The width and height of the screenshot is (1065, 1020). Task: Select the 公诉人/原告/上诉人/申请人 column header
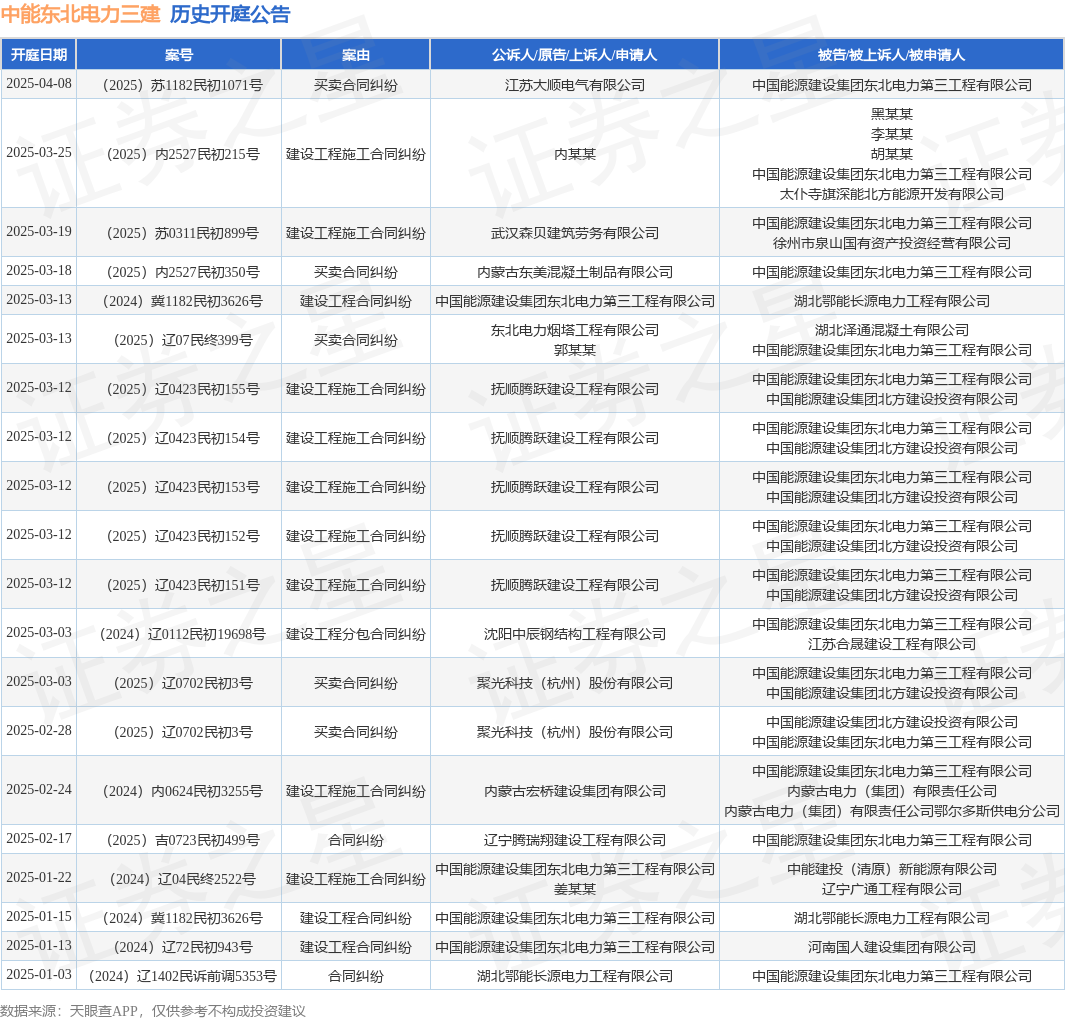click(575, 55)
